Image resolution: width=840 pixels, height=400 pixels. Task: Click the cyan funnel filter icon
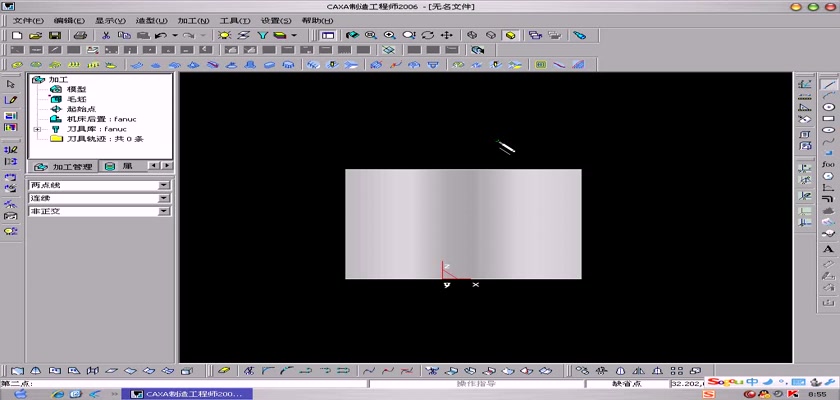click(x=262, y=35)
